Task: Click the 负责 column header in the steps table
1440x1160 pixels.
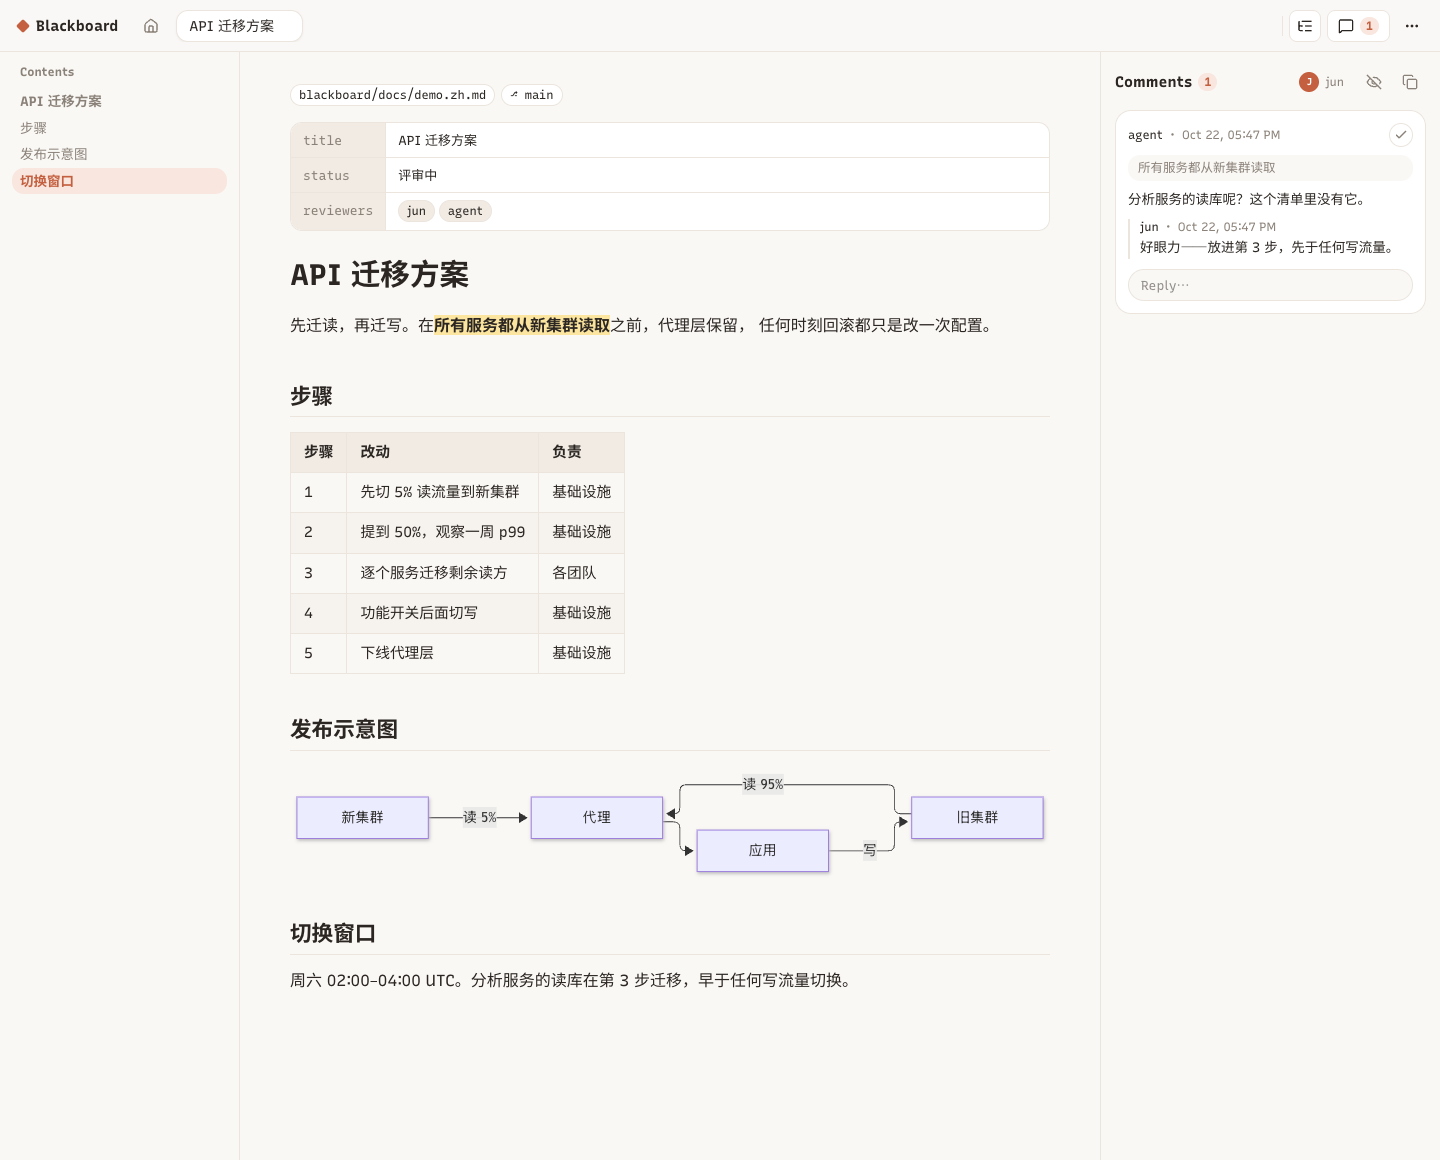Action: pos(581,452)
